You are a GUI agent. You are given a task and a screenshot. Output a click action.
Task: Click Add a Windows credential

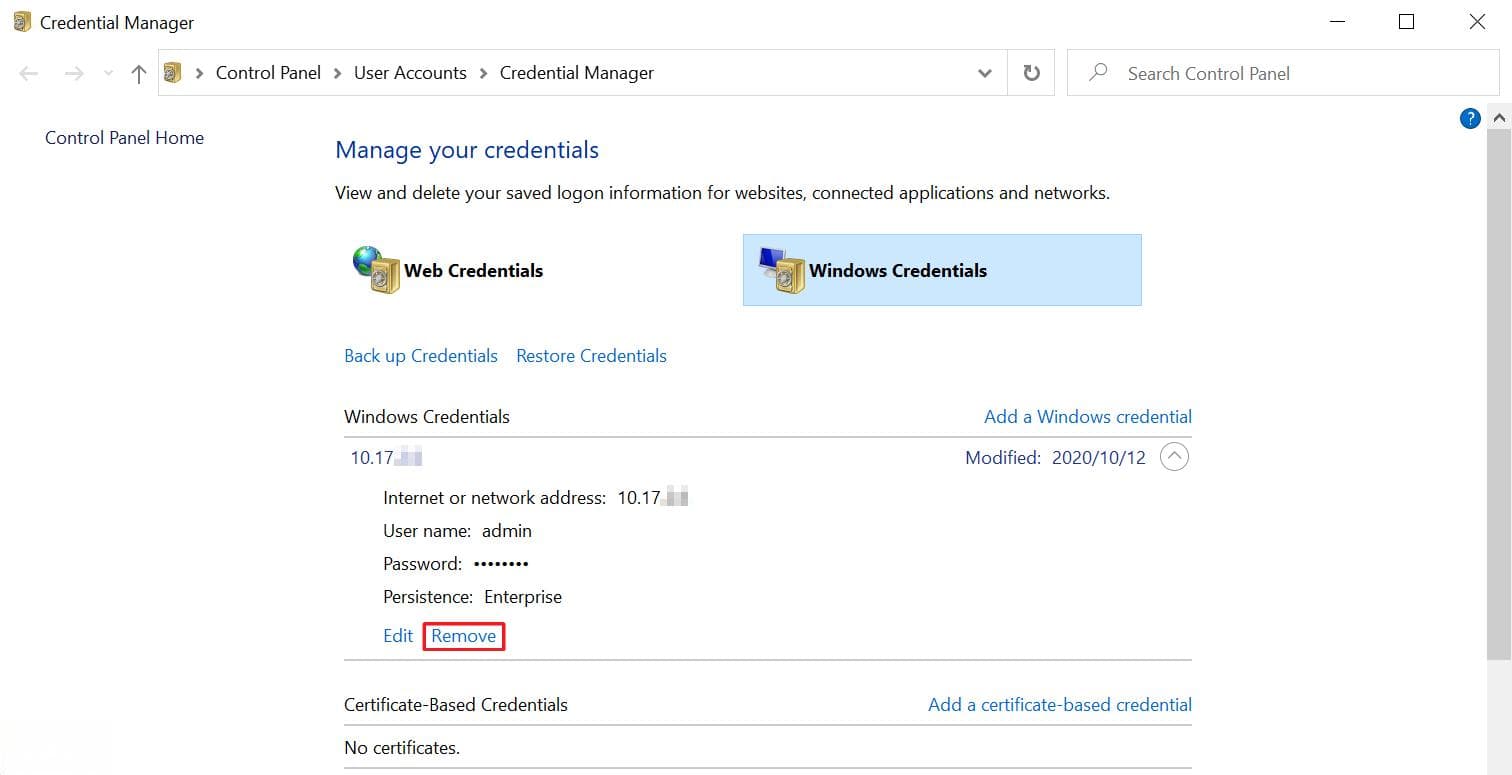[x=1088, y=417]
